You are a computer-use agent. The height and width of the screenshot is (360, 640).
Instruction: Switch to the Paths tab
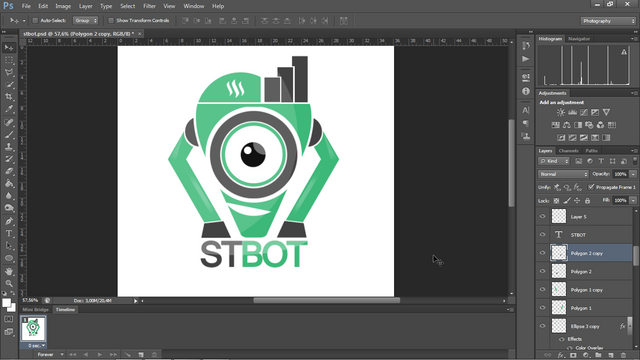(x=591, y=151)
